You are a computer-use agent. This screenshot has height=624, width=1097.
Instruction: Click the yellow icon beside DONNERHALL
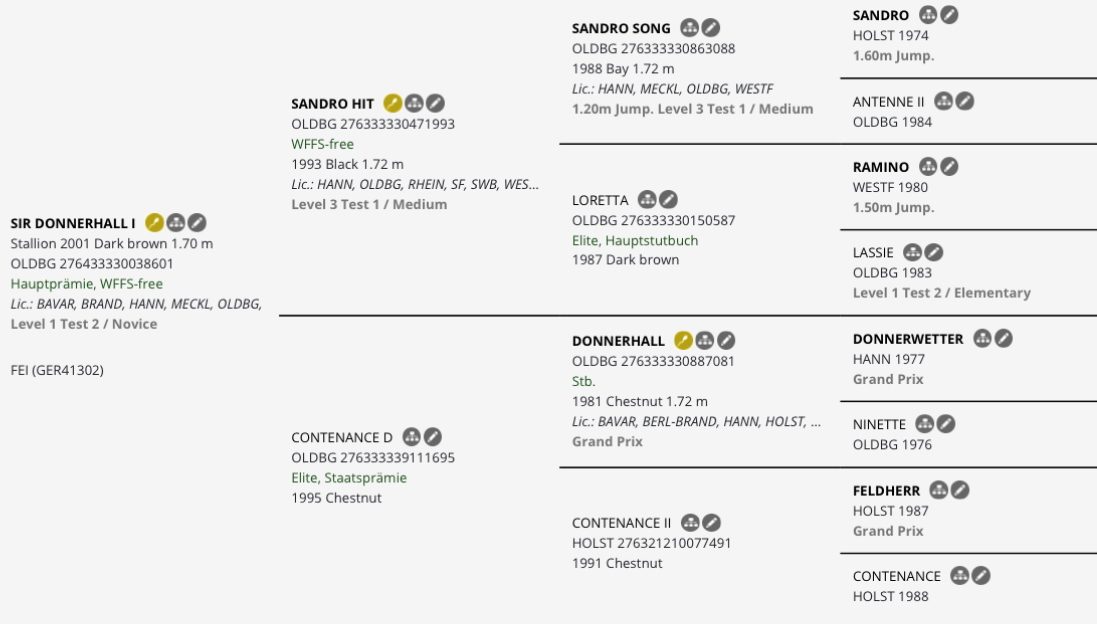point(684,341)
